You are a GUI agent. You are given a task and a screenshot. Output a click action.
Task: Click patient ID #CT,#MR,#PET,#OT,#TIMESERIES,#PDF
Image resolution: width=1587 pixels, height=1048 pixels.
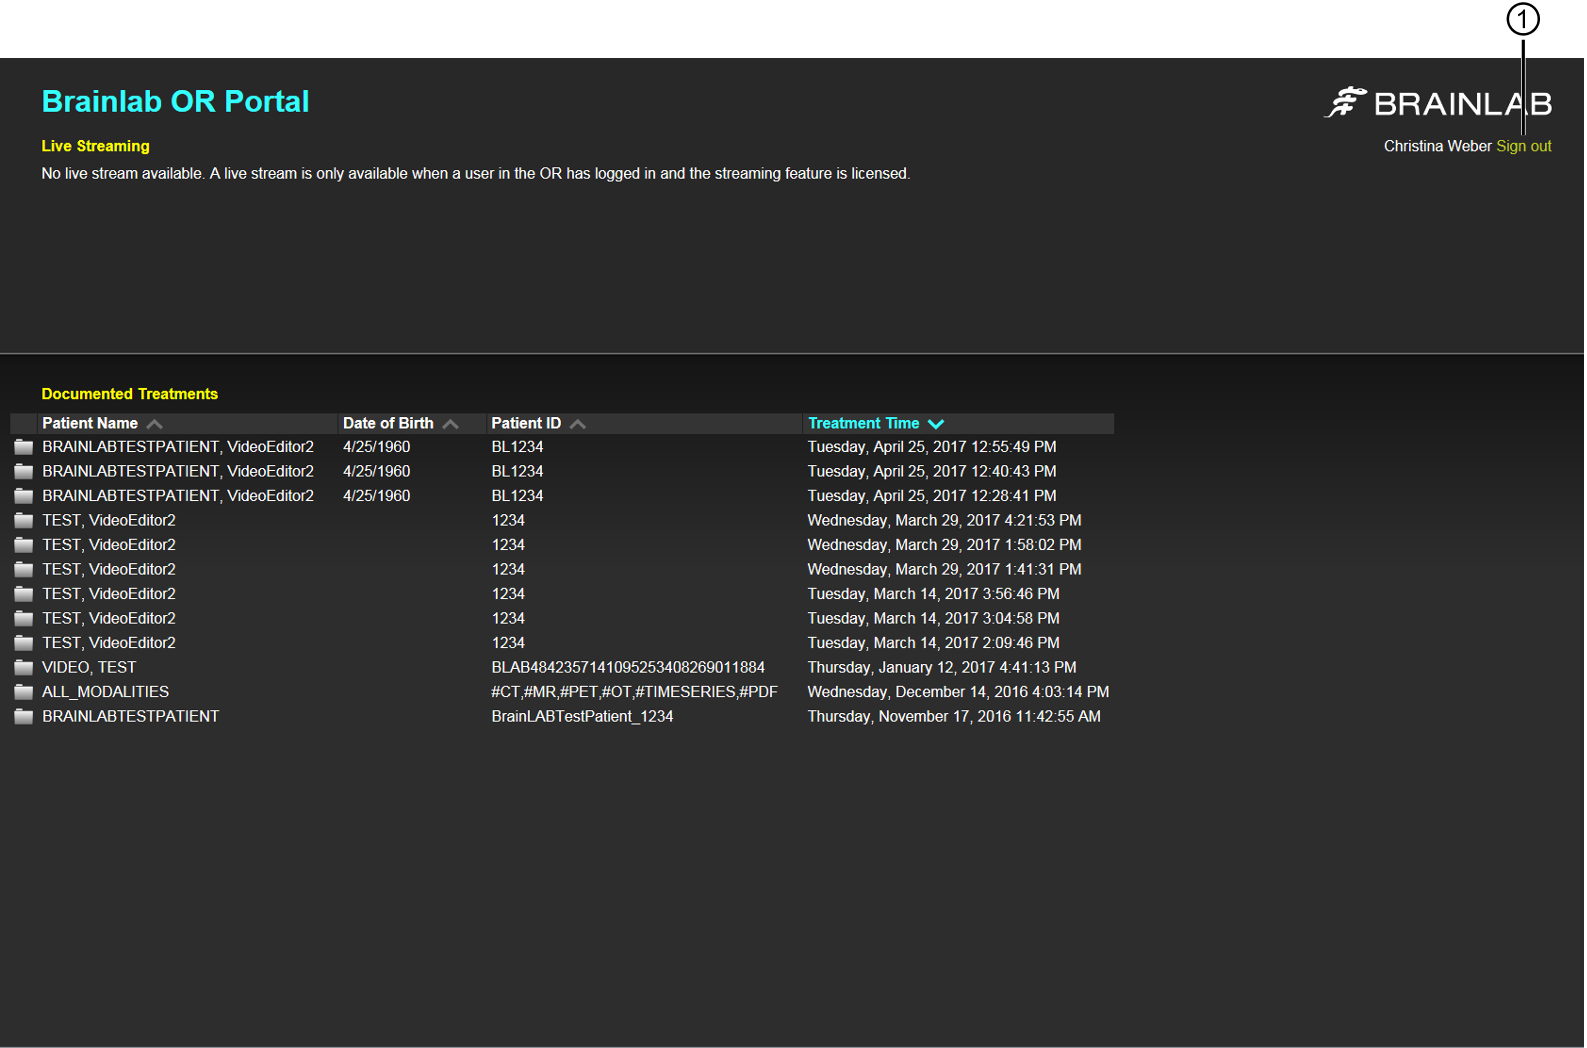click(634, 692)
